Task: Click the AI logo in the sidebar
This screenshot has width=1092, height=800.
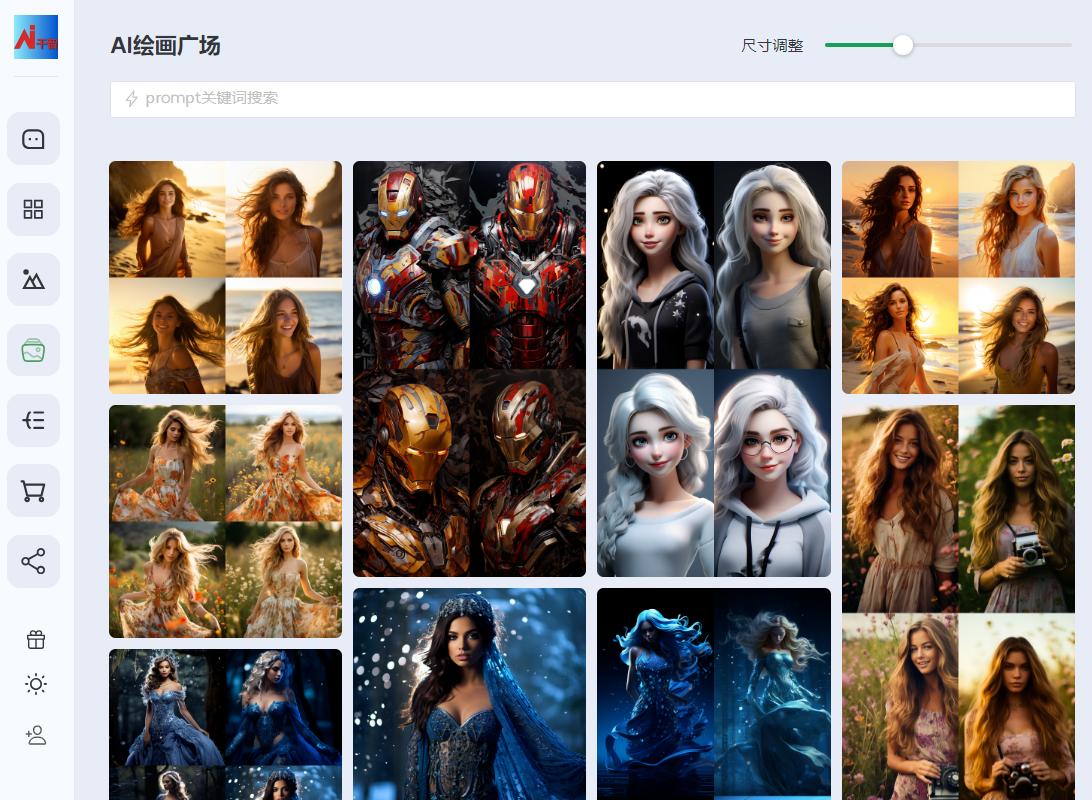Action: [36, 37]
